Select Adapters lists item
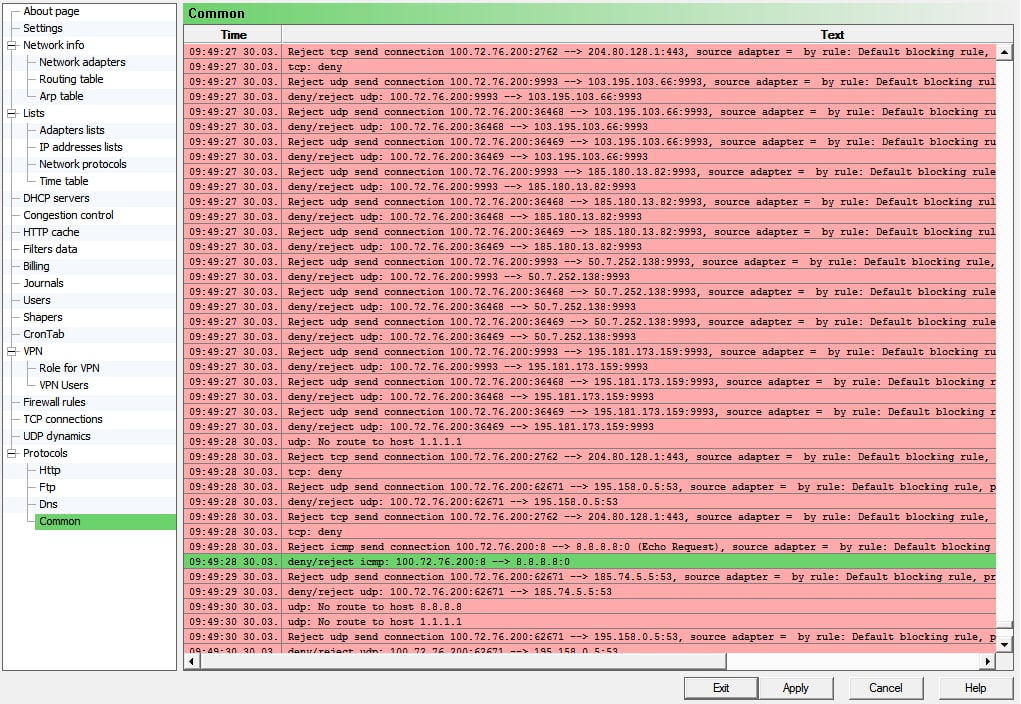This screenshot has height=704, width=1021. 72,130
